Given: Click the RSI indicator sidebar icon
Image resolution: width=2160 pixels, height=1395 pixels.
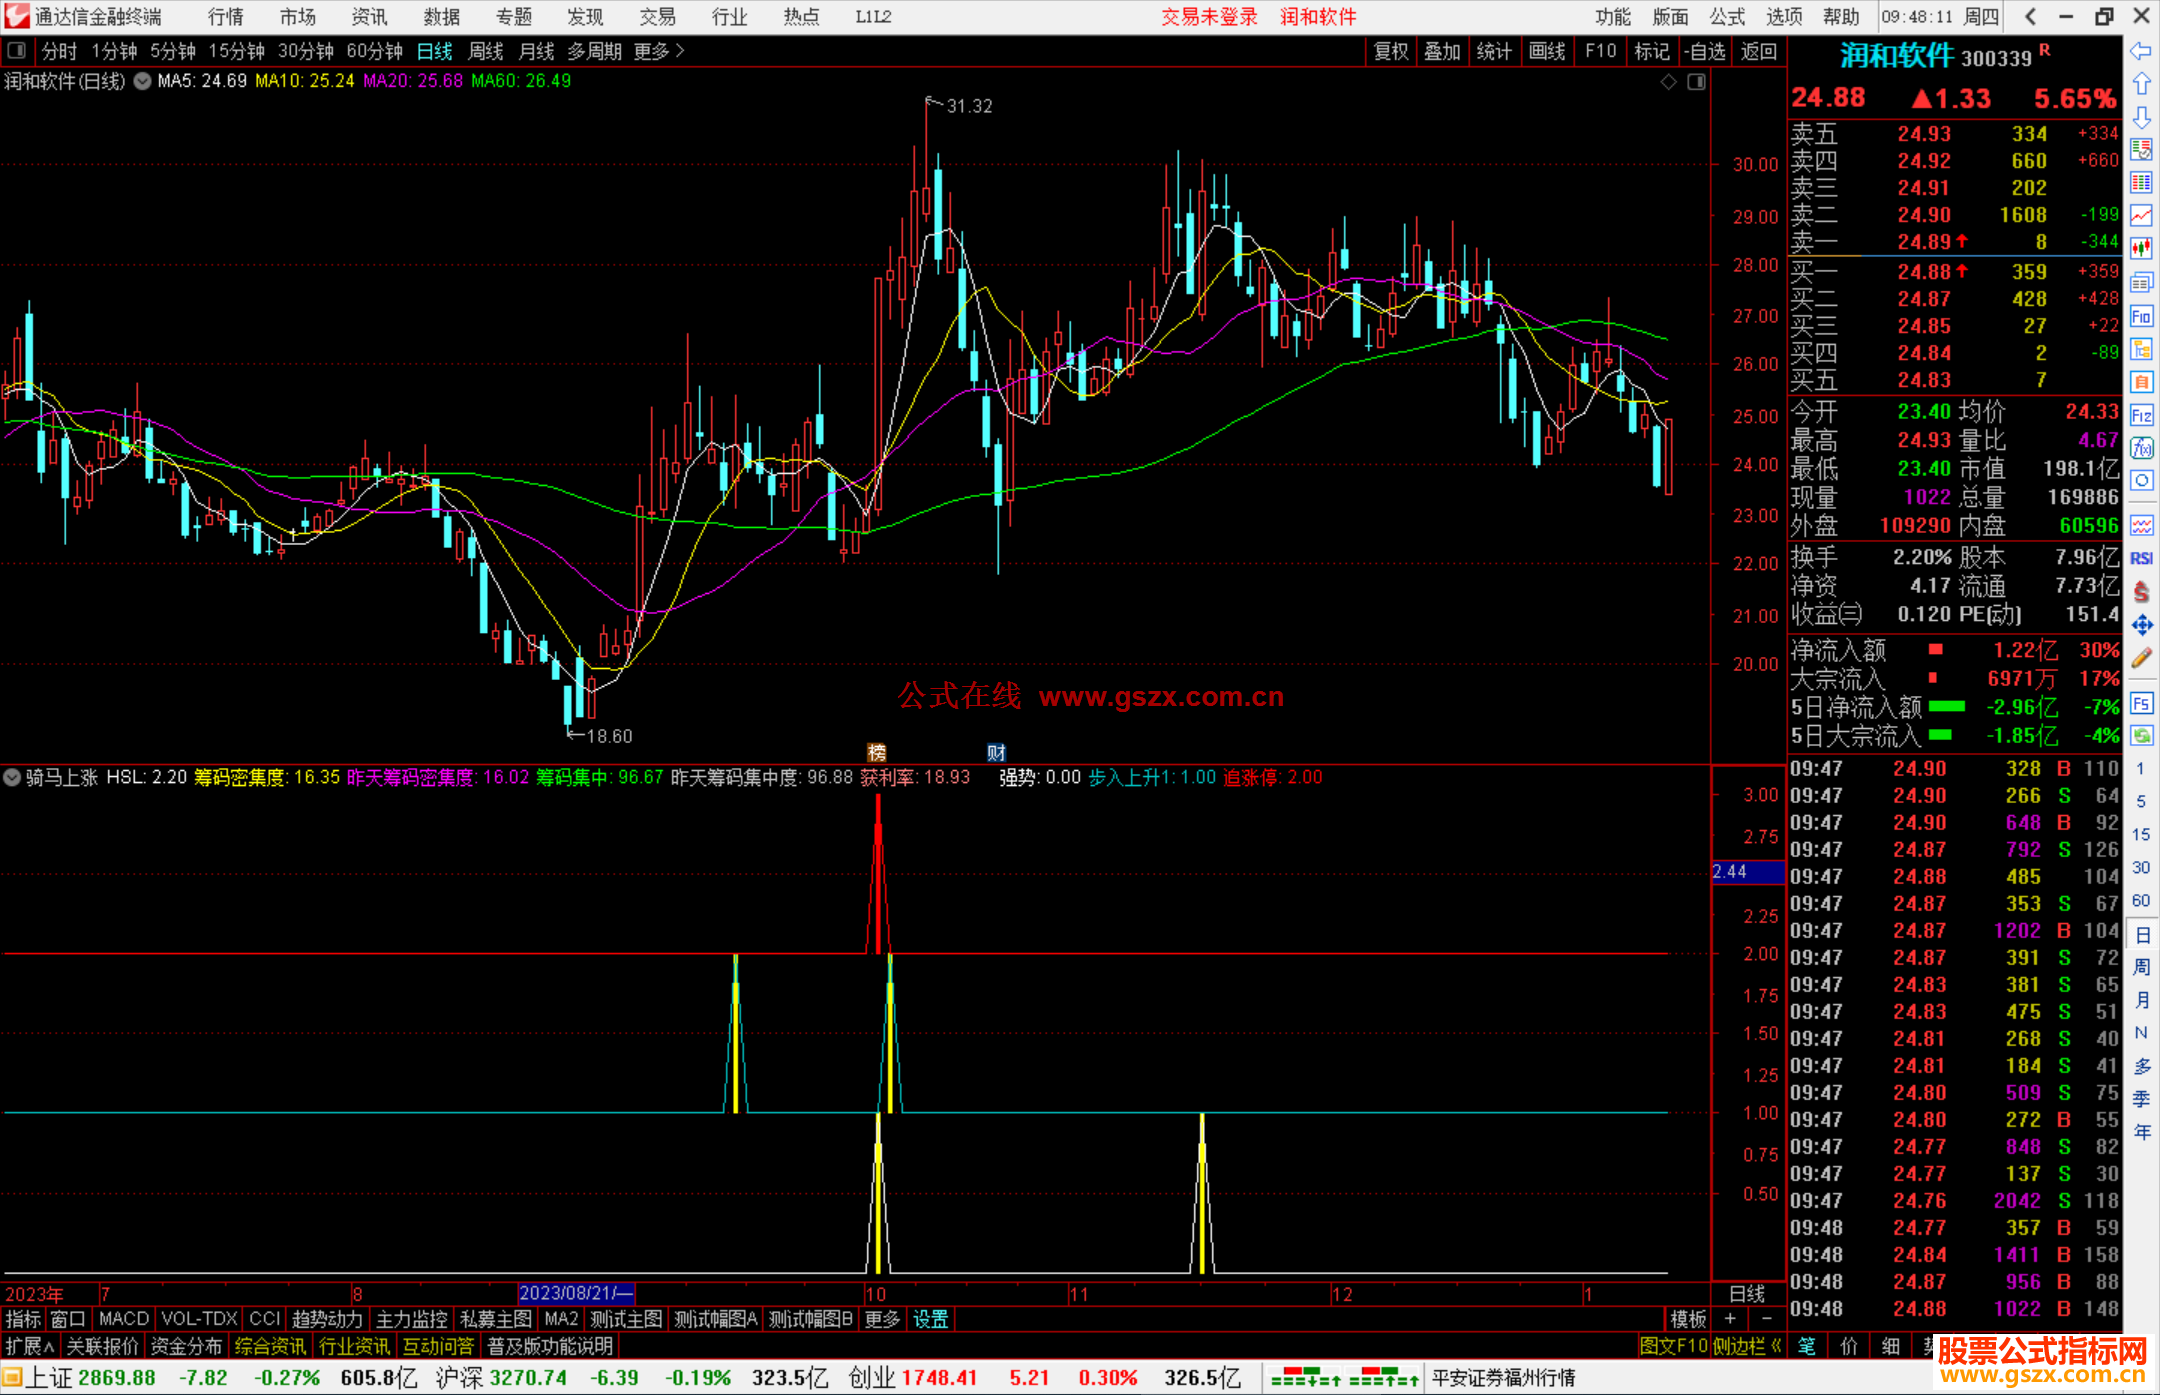Looking at the screenshot, I should 2141,559.
